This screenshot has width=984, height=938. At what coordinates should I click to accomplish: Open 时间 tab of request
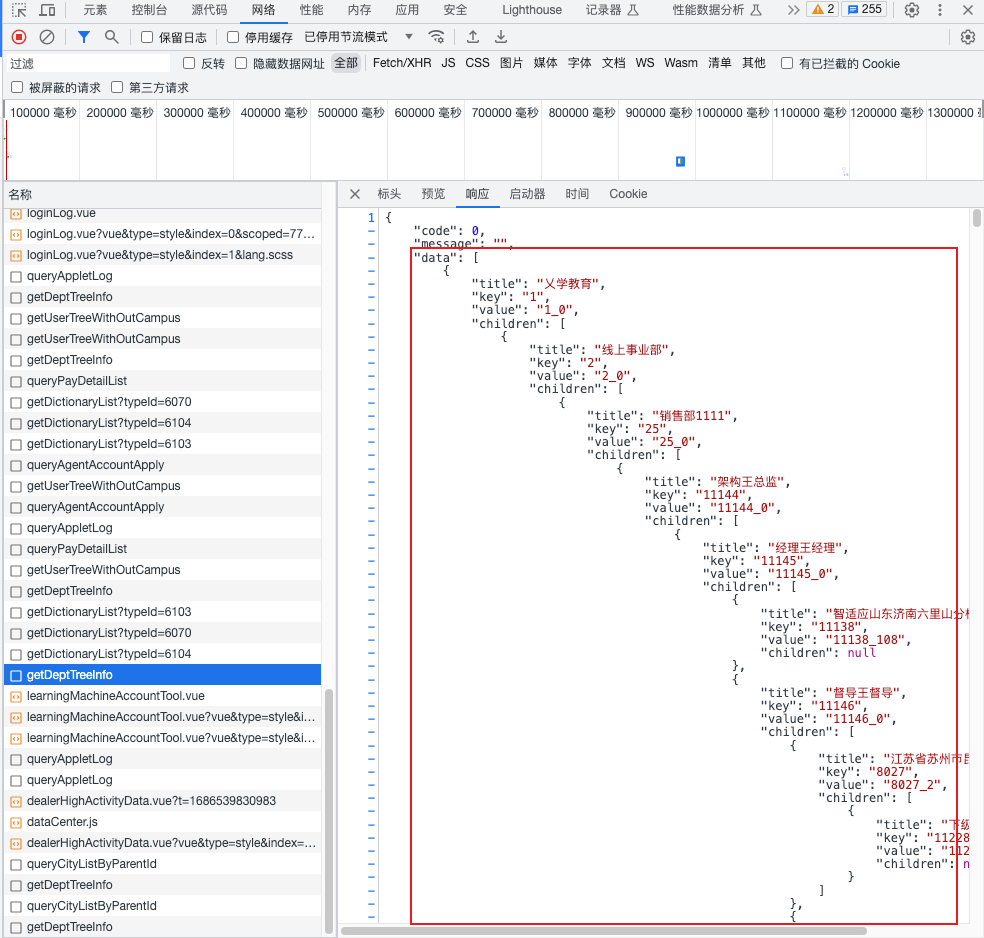577,194
